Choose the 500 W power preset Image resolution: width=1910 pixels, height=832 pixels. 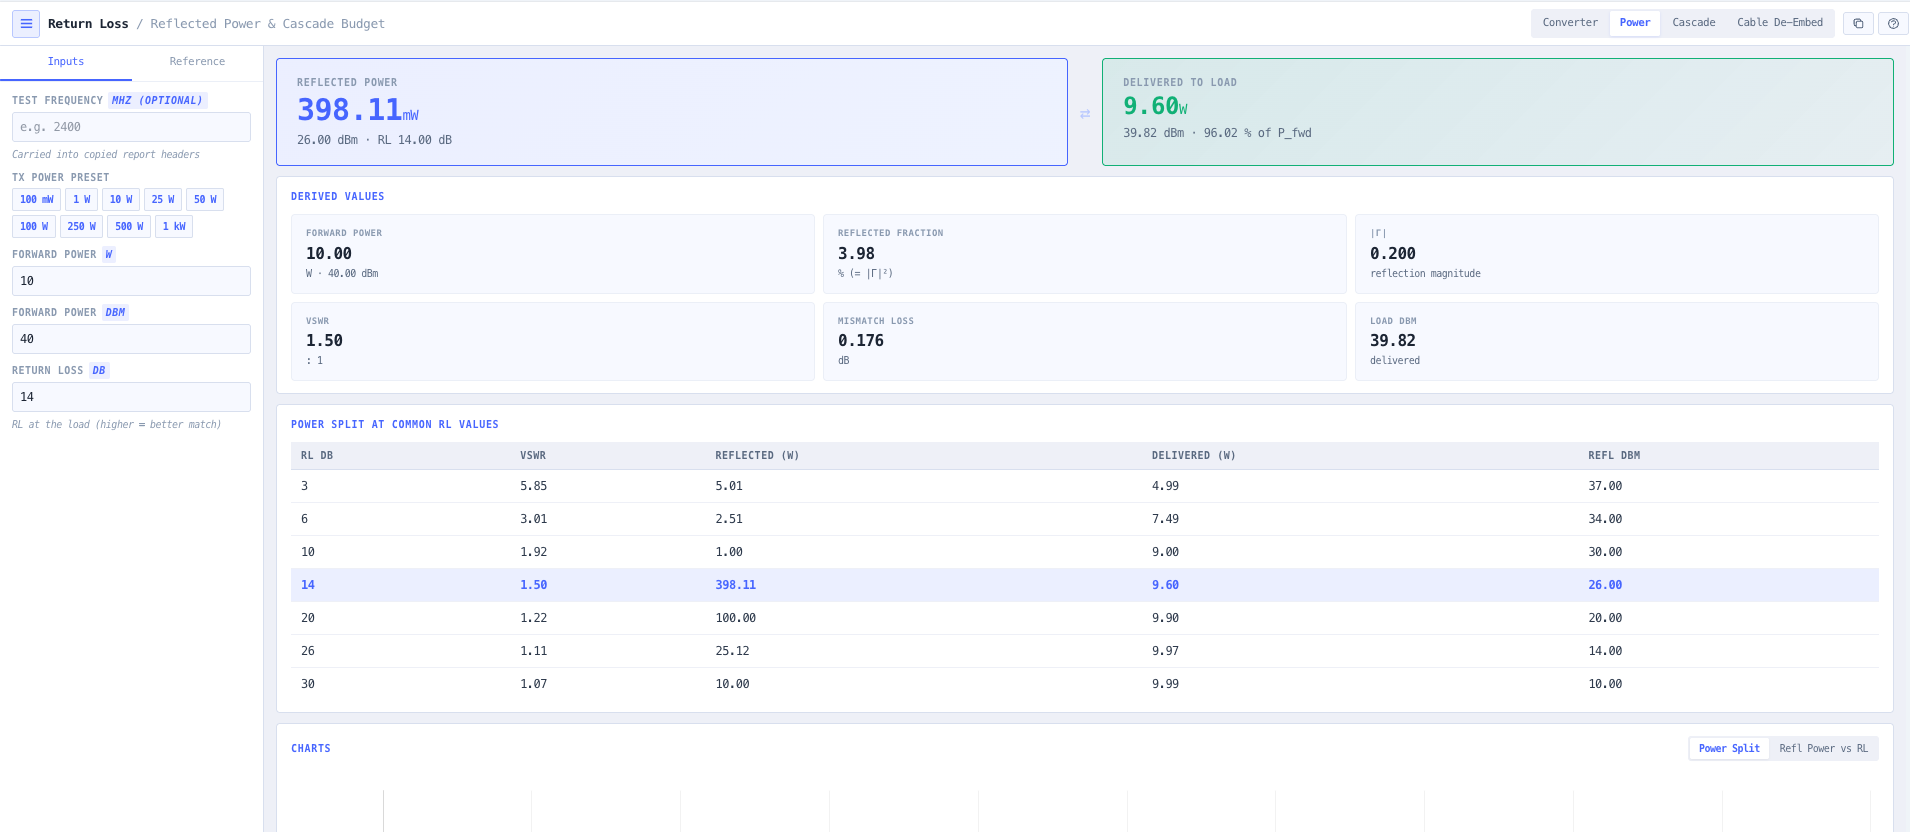(x=129, y=226)
